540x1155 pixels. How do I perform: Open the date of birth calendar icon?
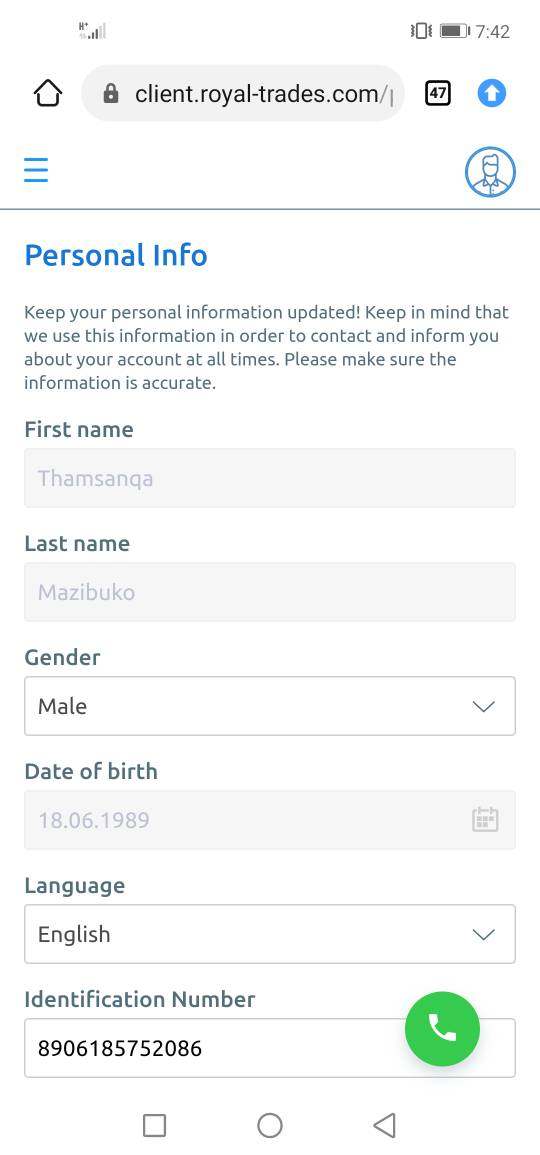tap(485, 819)
